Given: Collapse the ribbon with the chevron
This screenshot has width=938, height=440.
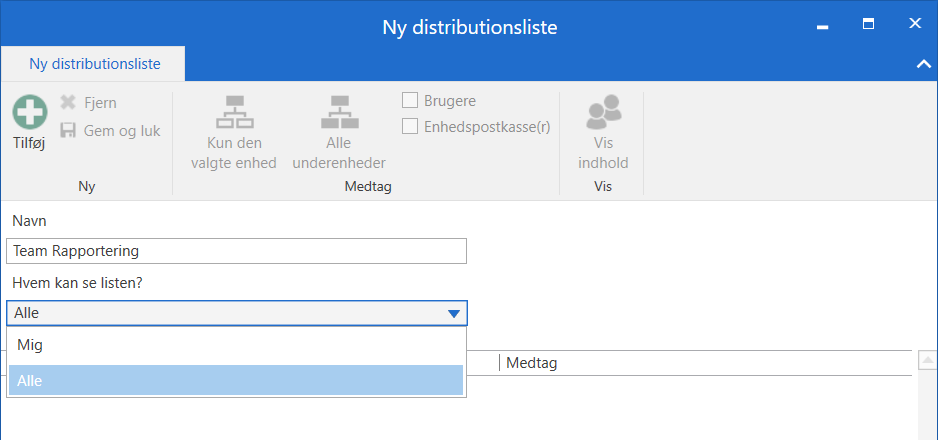Looking at the screenshot, I should [922, 64].
